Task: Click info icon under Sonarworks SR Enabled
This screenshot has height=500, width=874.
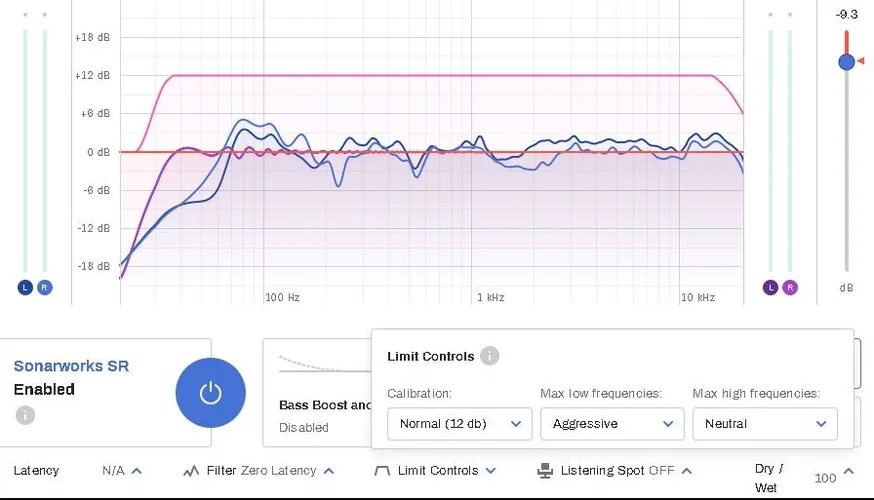Action: (x=25, y=414)
